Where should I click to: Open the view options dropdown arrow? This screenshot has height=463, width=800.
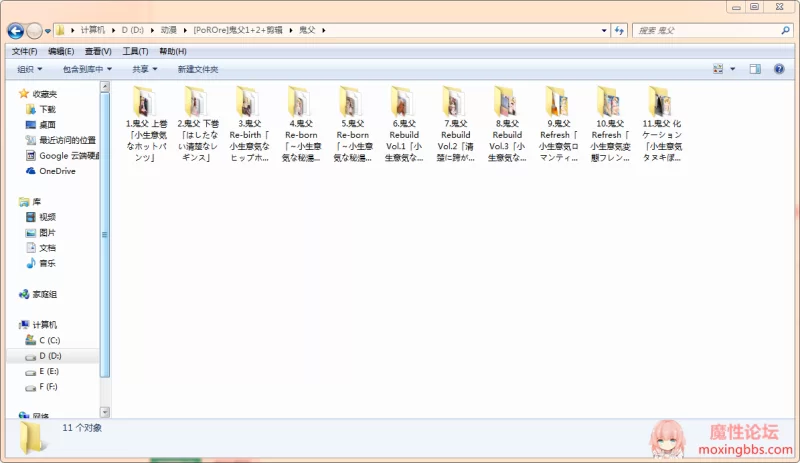click(733, 69)
